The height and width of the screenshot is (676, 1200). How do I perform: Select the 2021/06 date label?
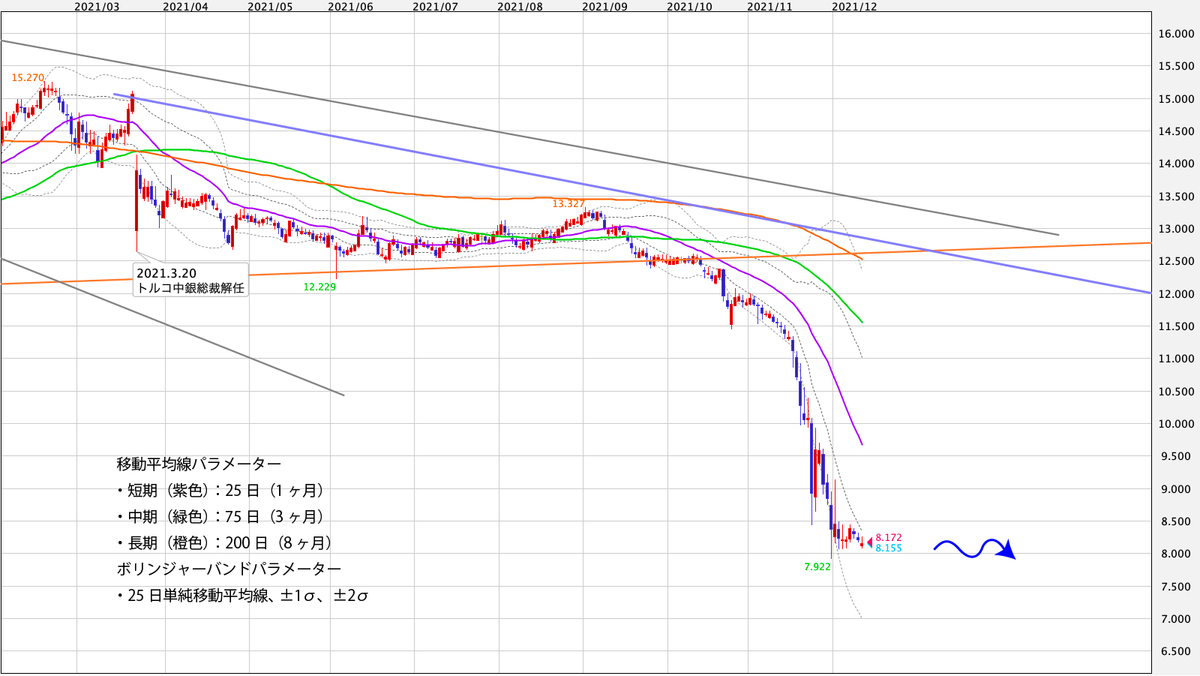[x=351, y=6]
